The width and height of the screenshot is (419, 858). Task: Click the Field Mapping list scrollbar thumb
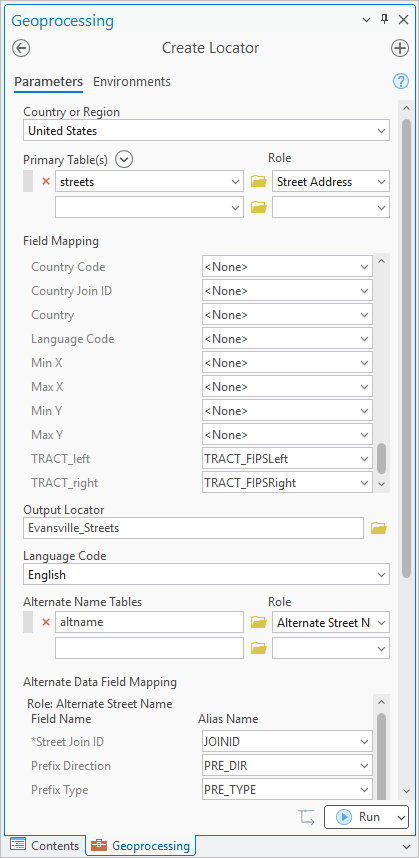tap(382, 458)
